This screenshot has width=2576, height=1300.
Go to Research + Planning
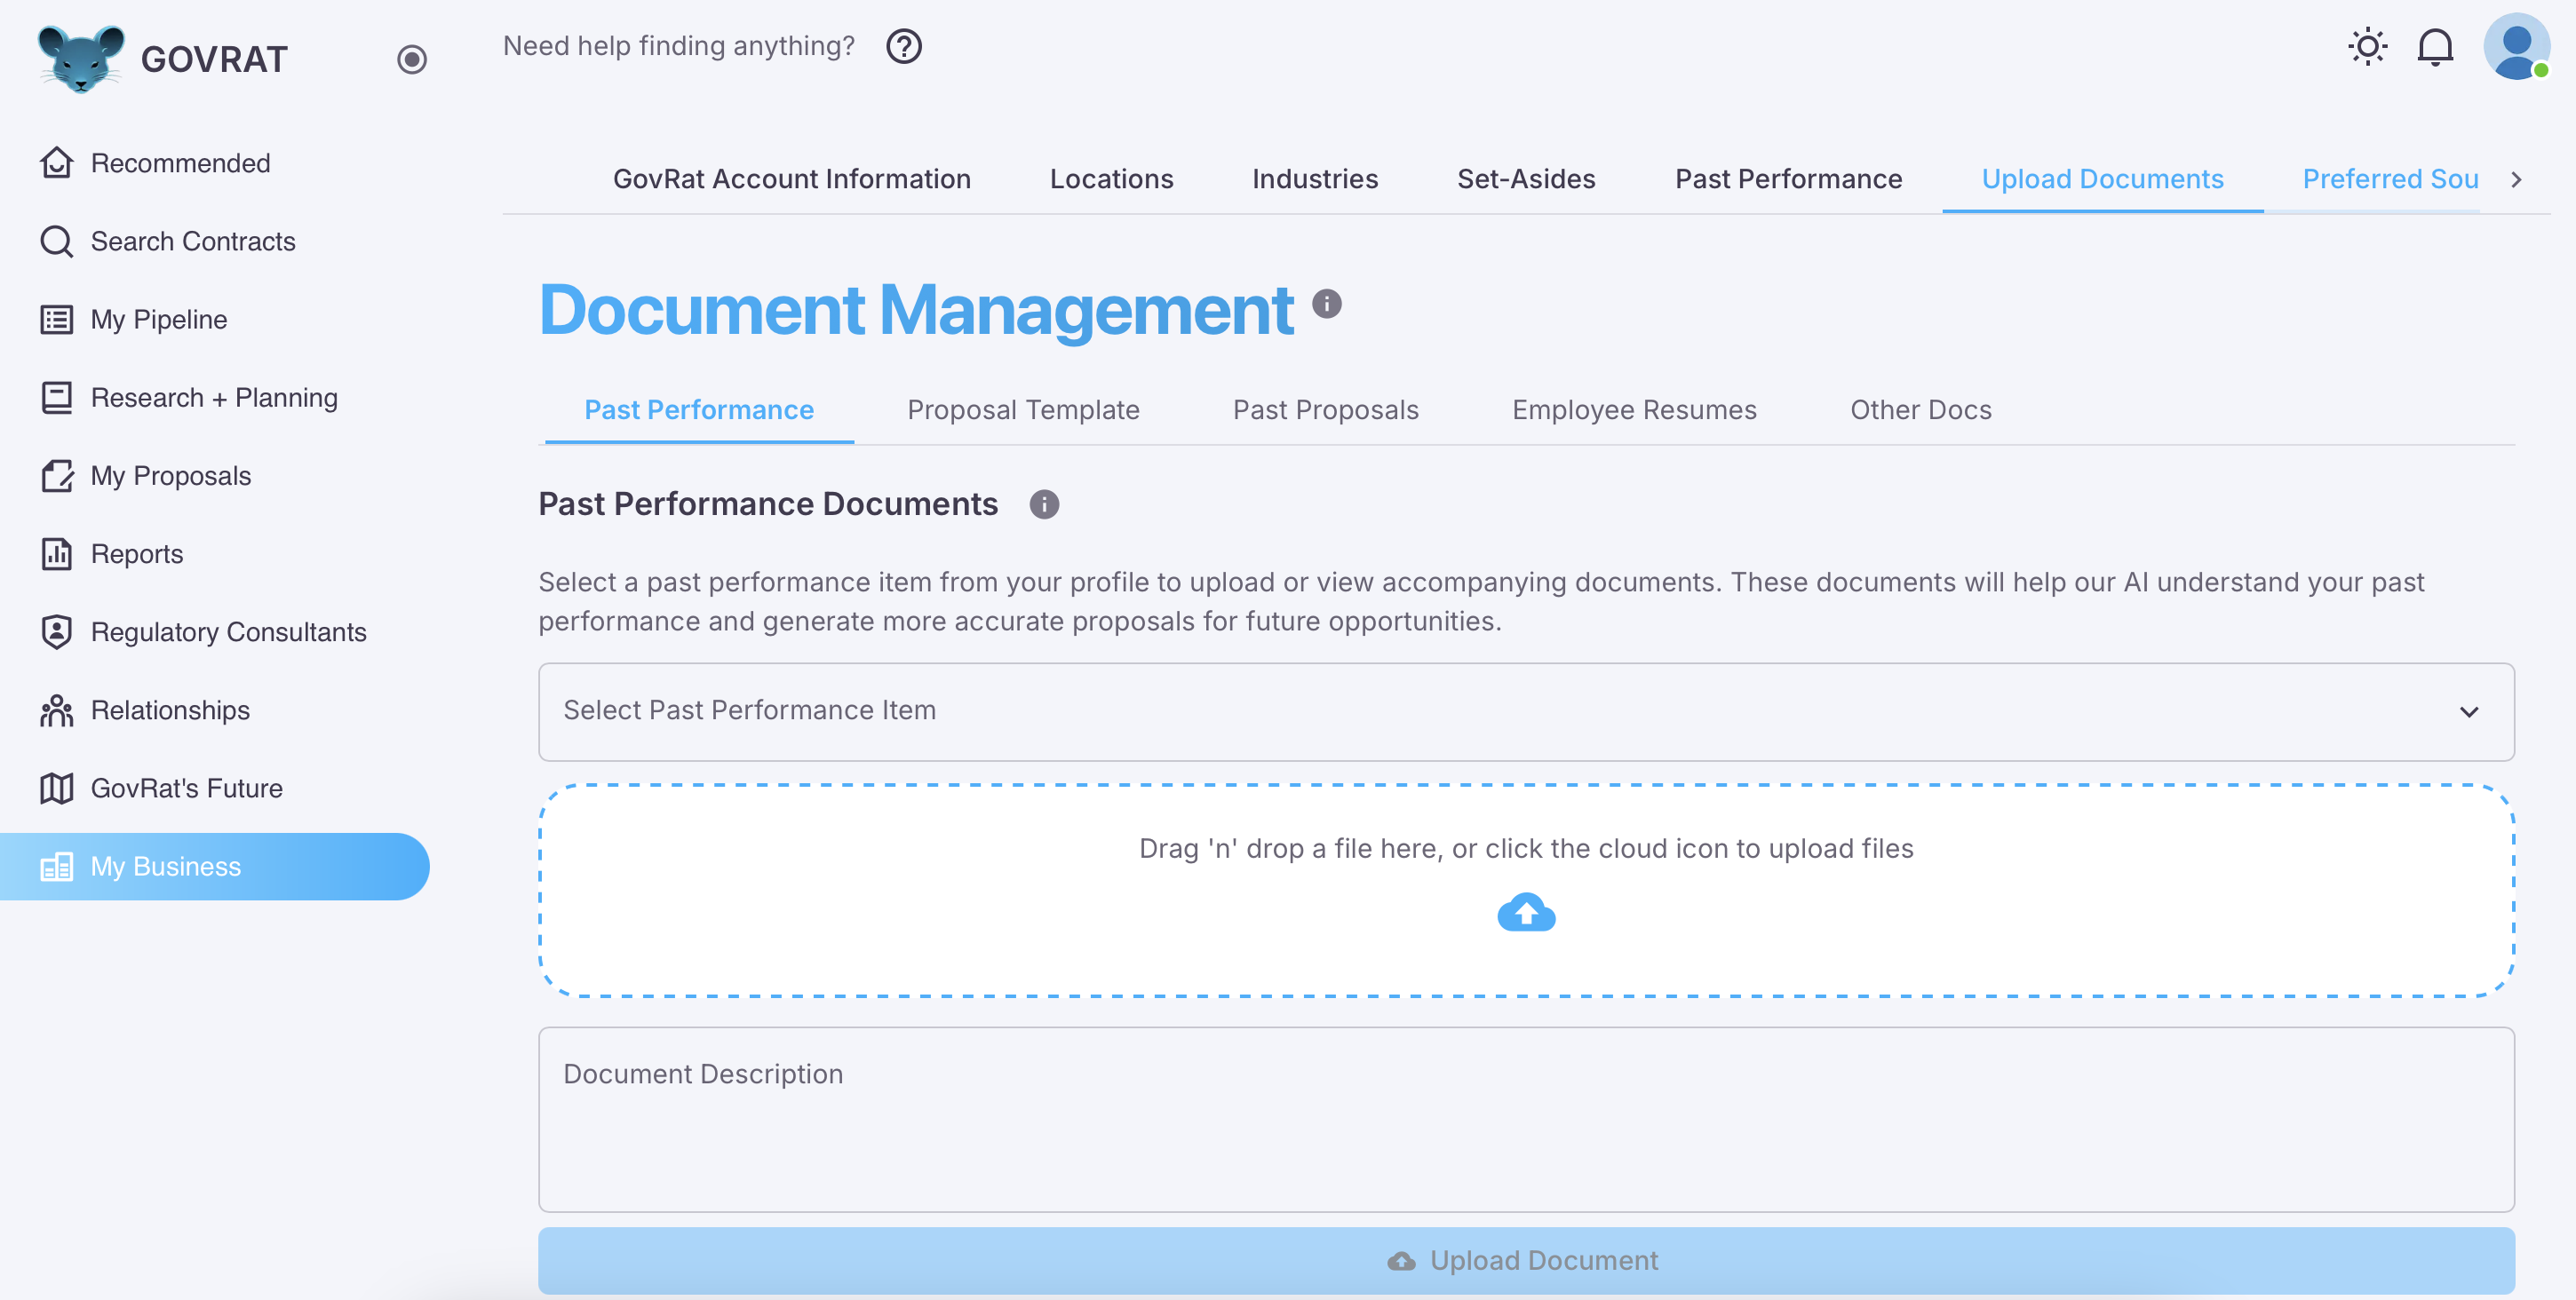pos(215,397)
